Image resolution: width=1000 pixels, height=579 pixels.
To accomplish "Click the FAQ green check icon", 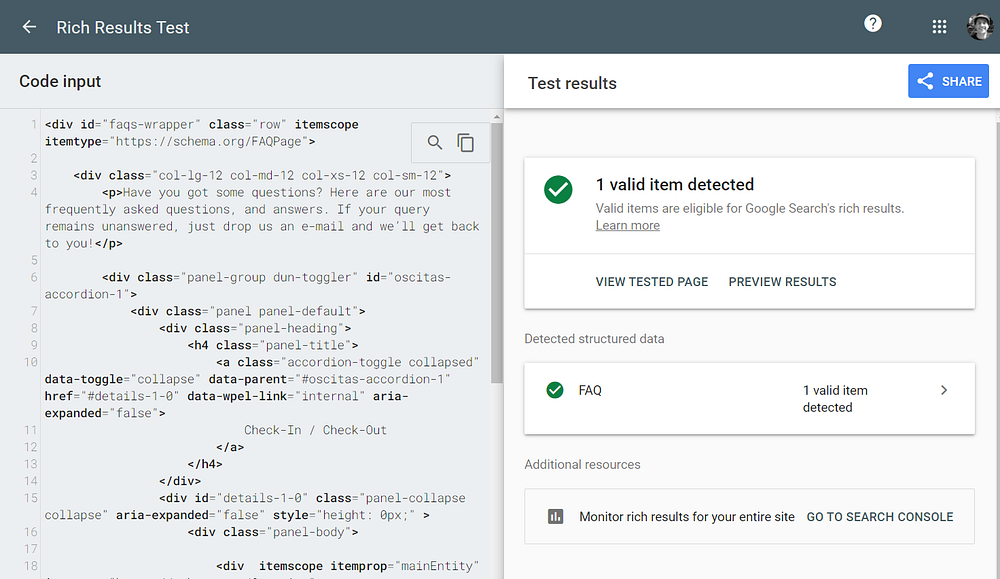I will pos(555,390).
